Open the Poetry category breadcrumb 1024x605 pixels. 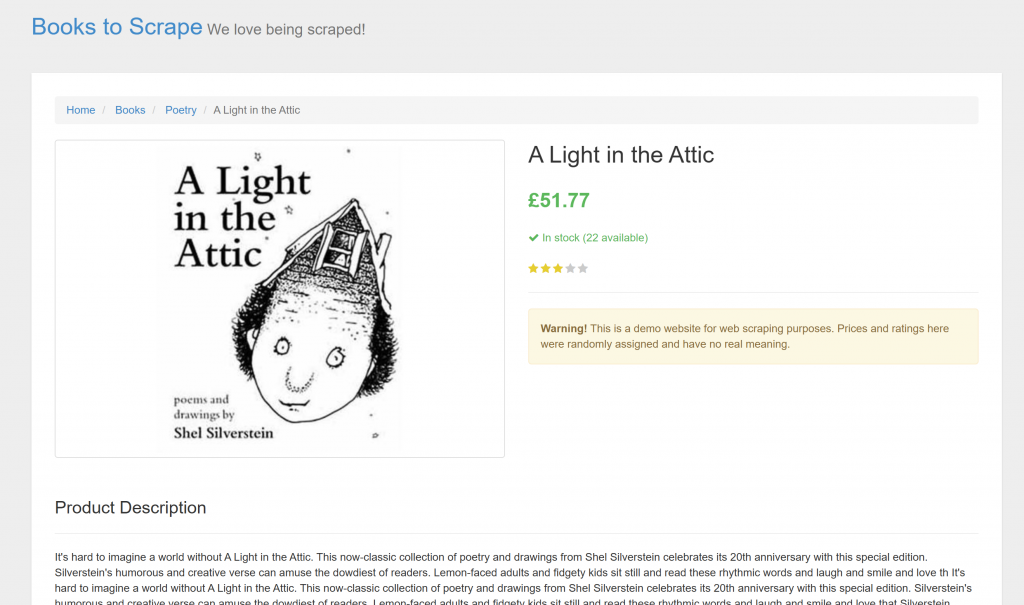(181, 110)
